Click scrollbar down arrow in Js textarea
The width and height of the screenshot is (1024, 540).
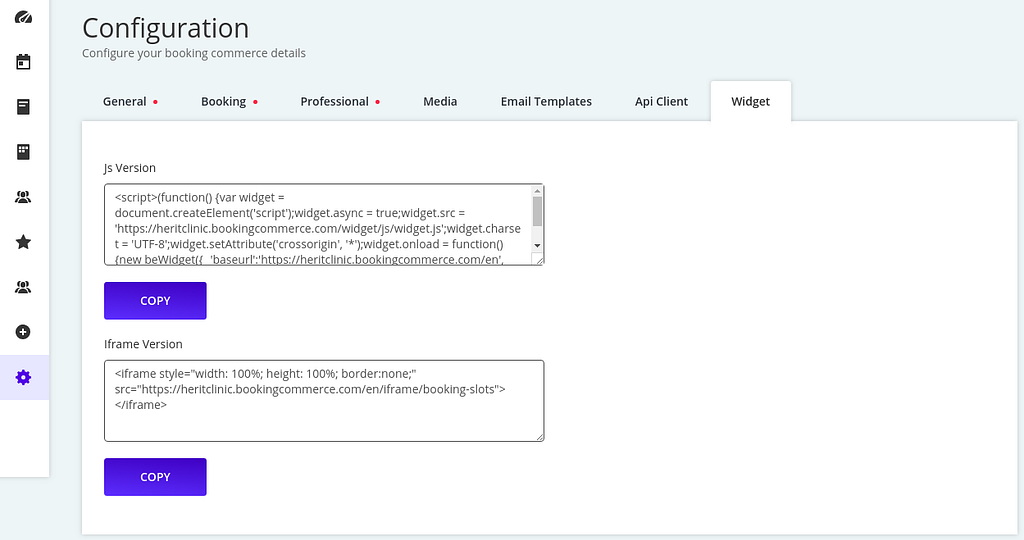pyautogui.click(x=537, y=246)
